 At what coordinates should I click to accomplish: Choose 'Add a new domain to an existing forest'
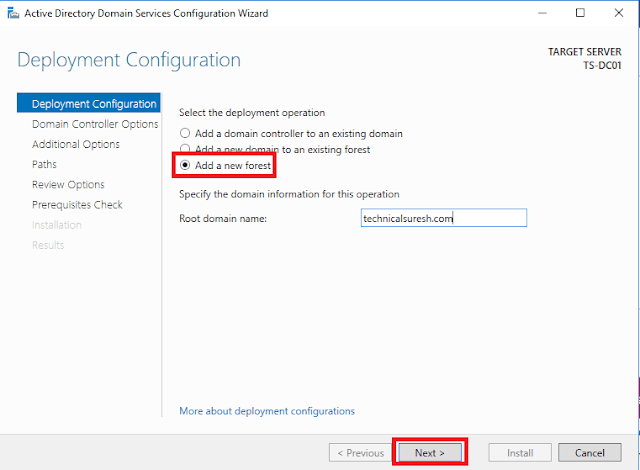pos(184,149)
